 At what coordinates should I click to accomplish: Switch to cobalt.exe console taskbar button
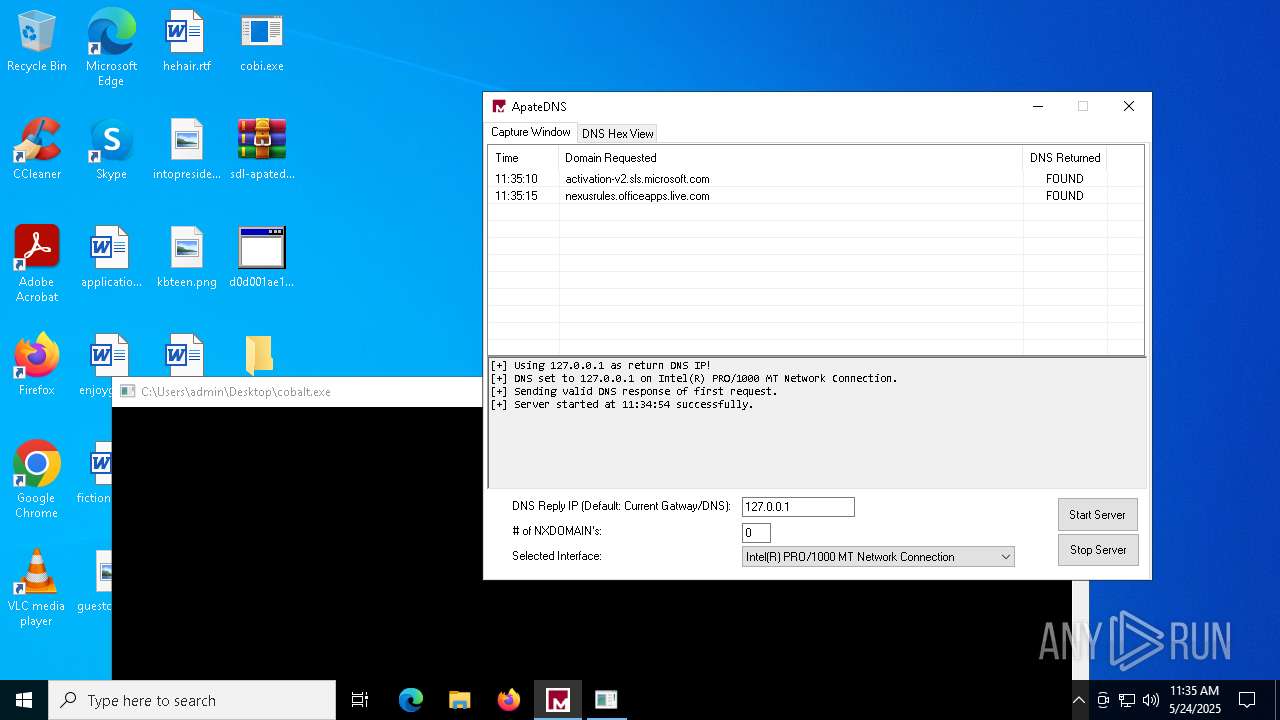coord(606,700)
